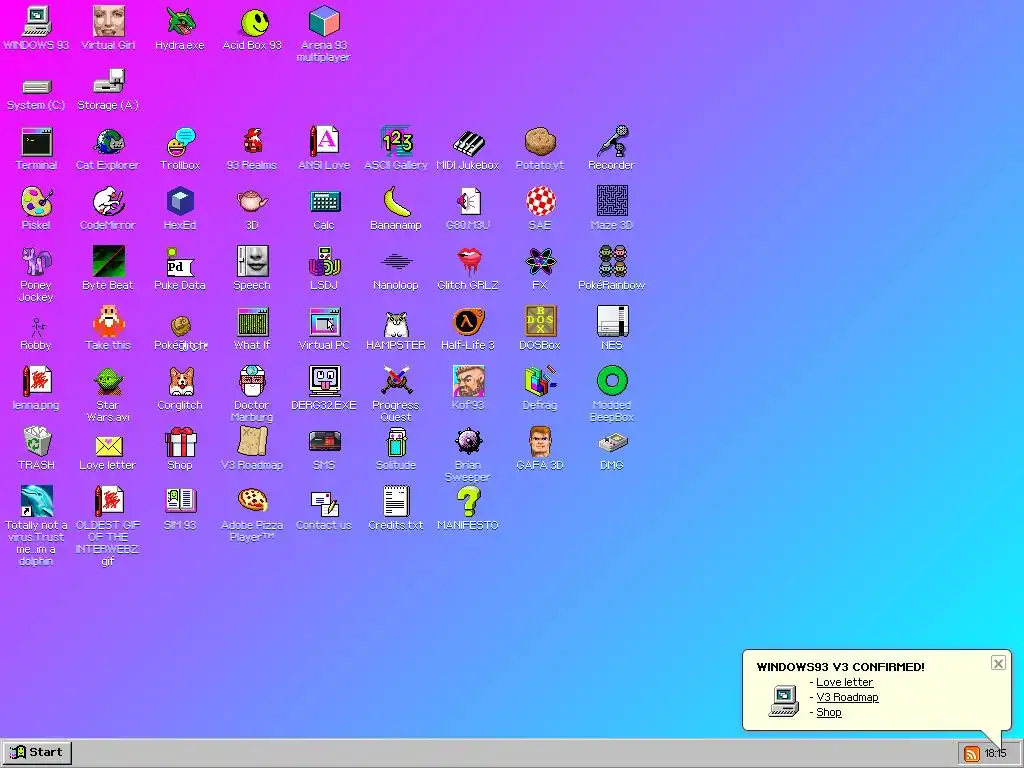The height and width of the screenshot is (768, 1024).
Task: Open Brian Sweeper mine icon
Action: 468,441
